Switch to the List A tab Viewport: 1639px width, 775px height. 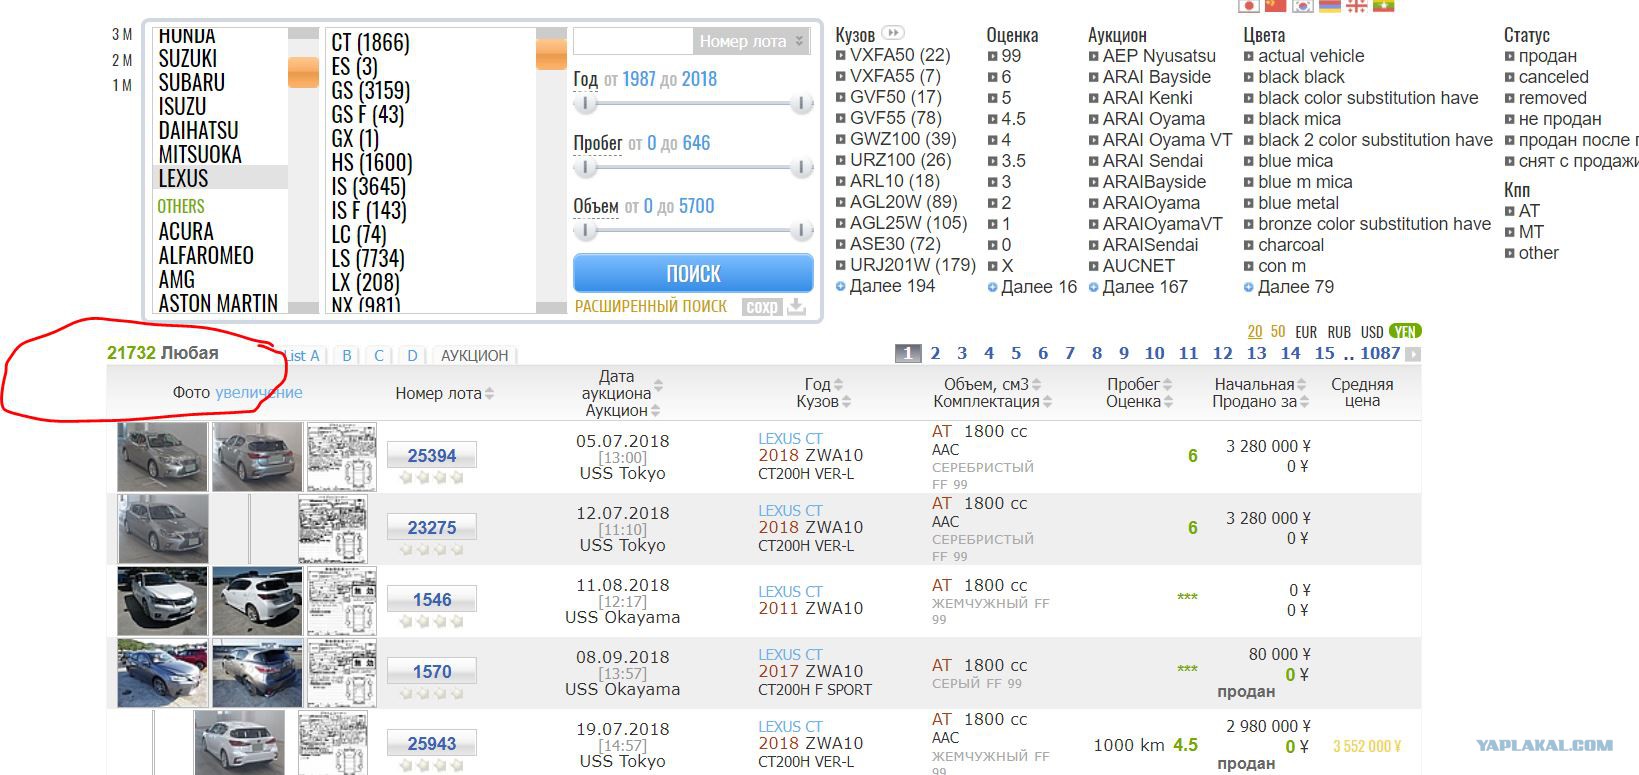point(301,356)
